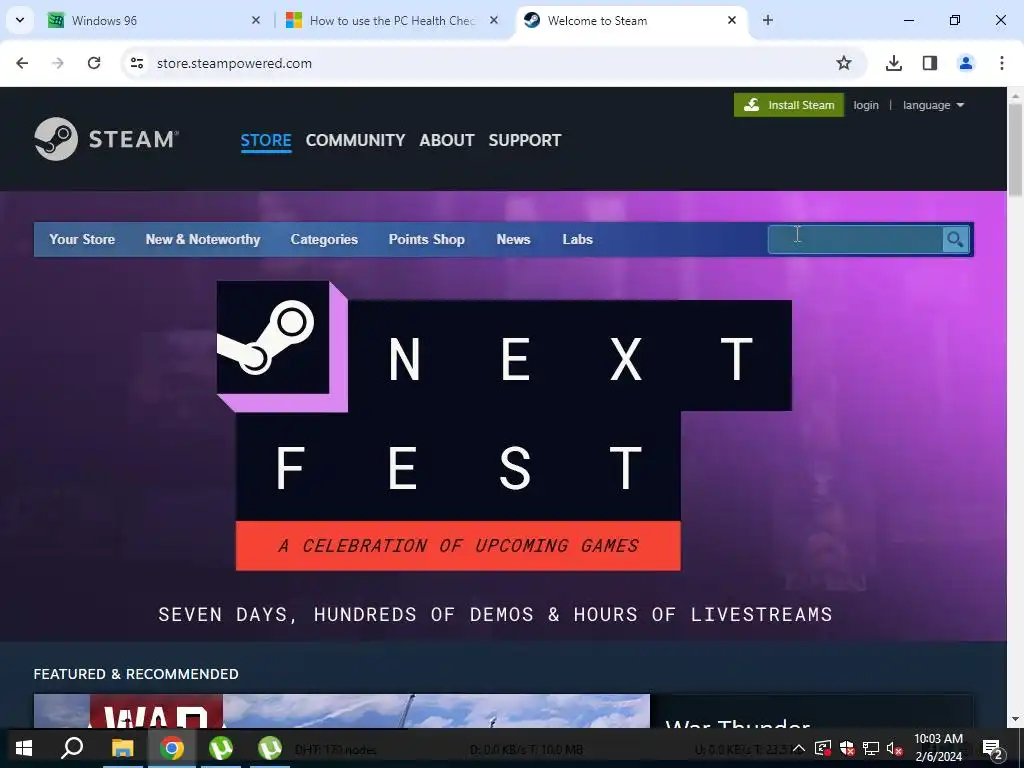Click 'SEVEN DAYS, HUNDREDS OF DEMOS' tagline
Viewport: 1024px width, 768px height.
[495, 615]
